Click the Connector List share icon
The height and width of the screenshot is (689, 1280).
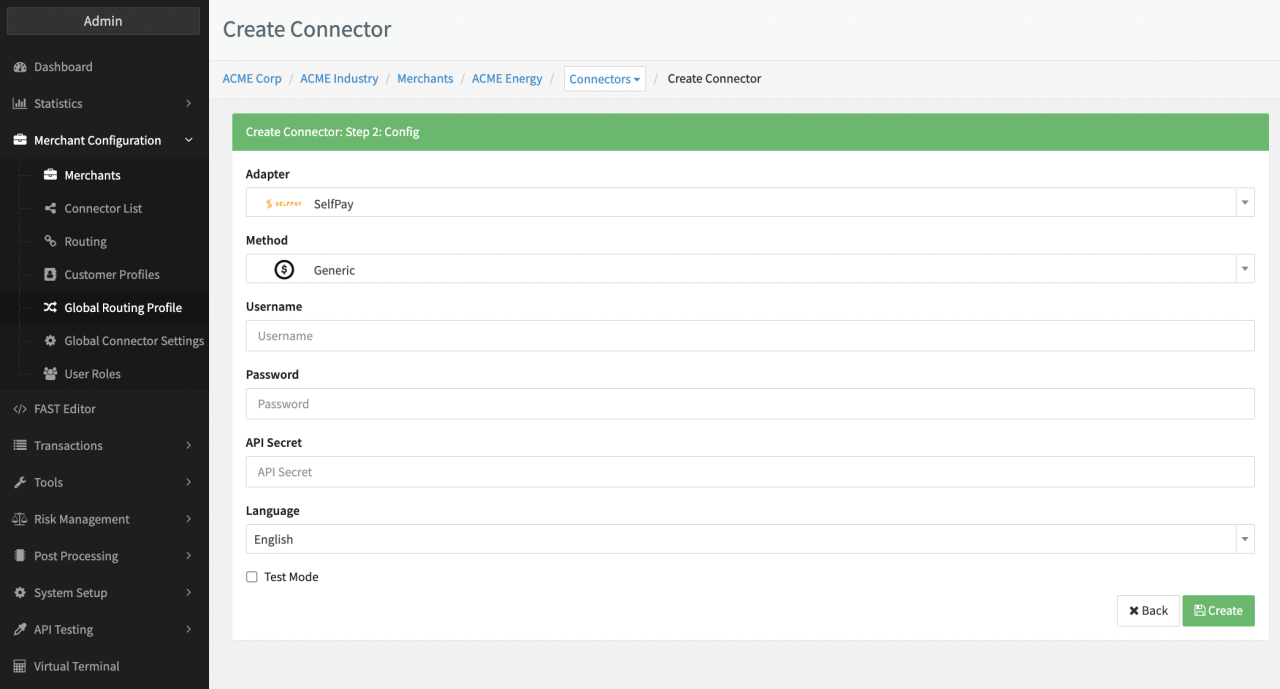[50, 209]
